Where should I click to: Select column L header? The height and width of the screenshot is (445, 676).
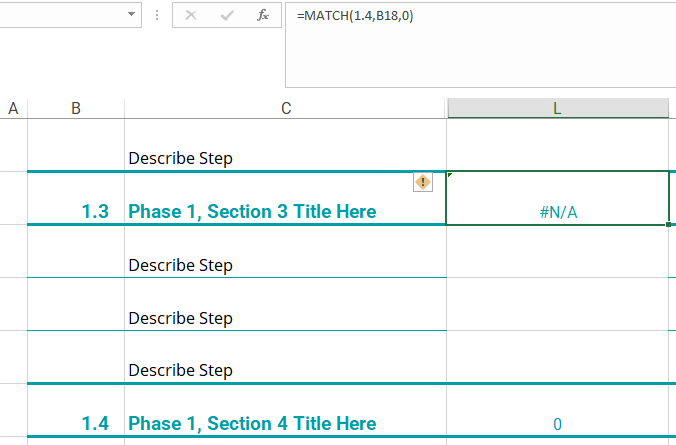coord(557,108)
